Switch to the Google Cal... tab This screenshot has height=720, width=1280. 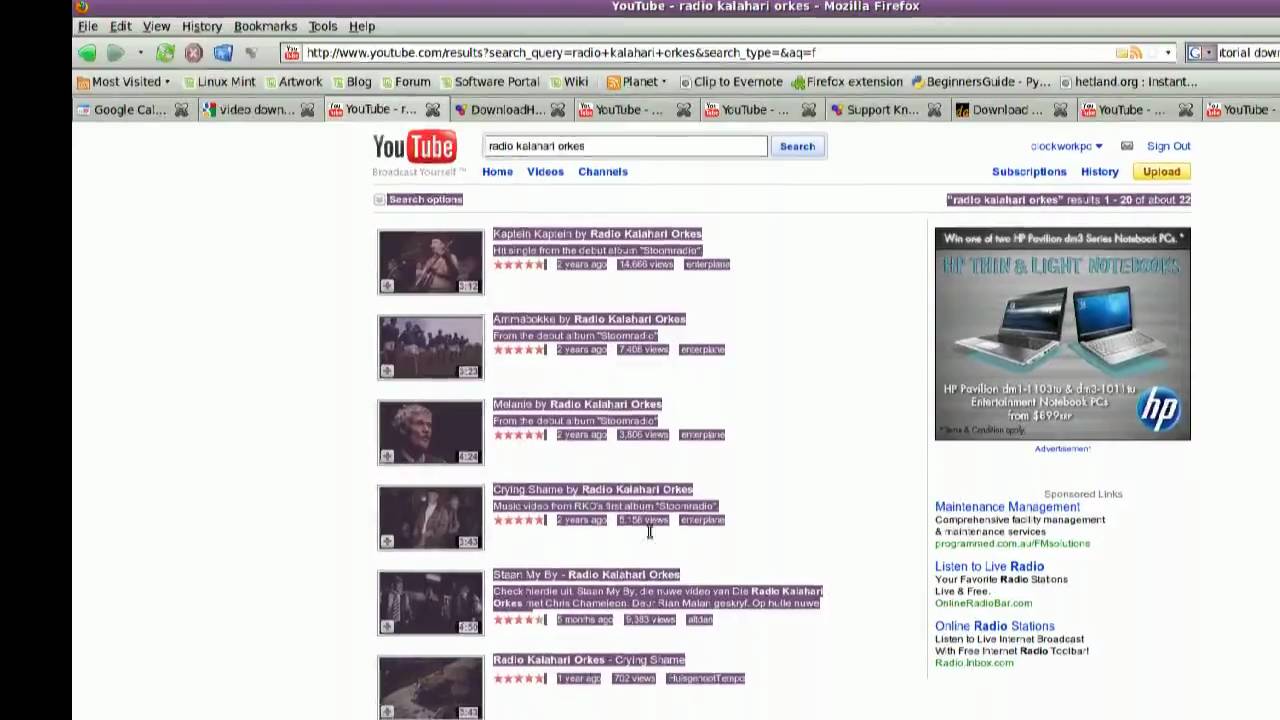point(122,110)
